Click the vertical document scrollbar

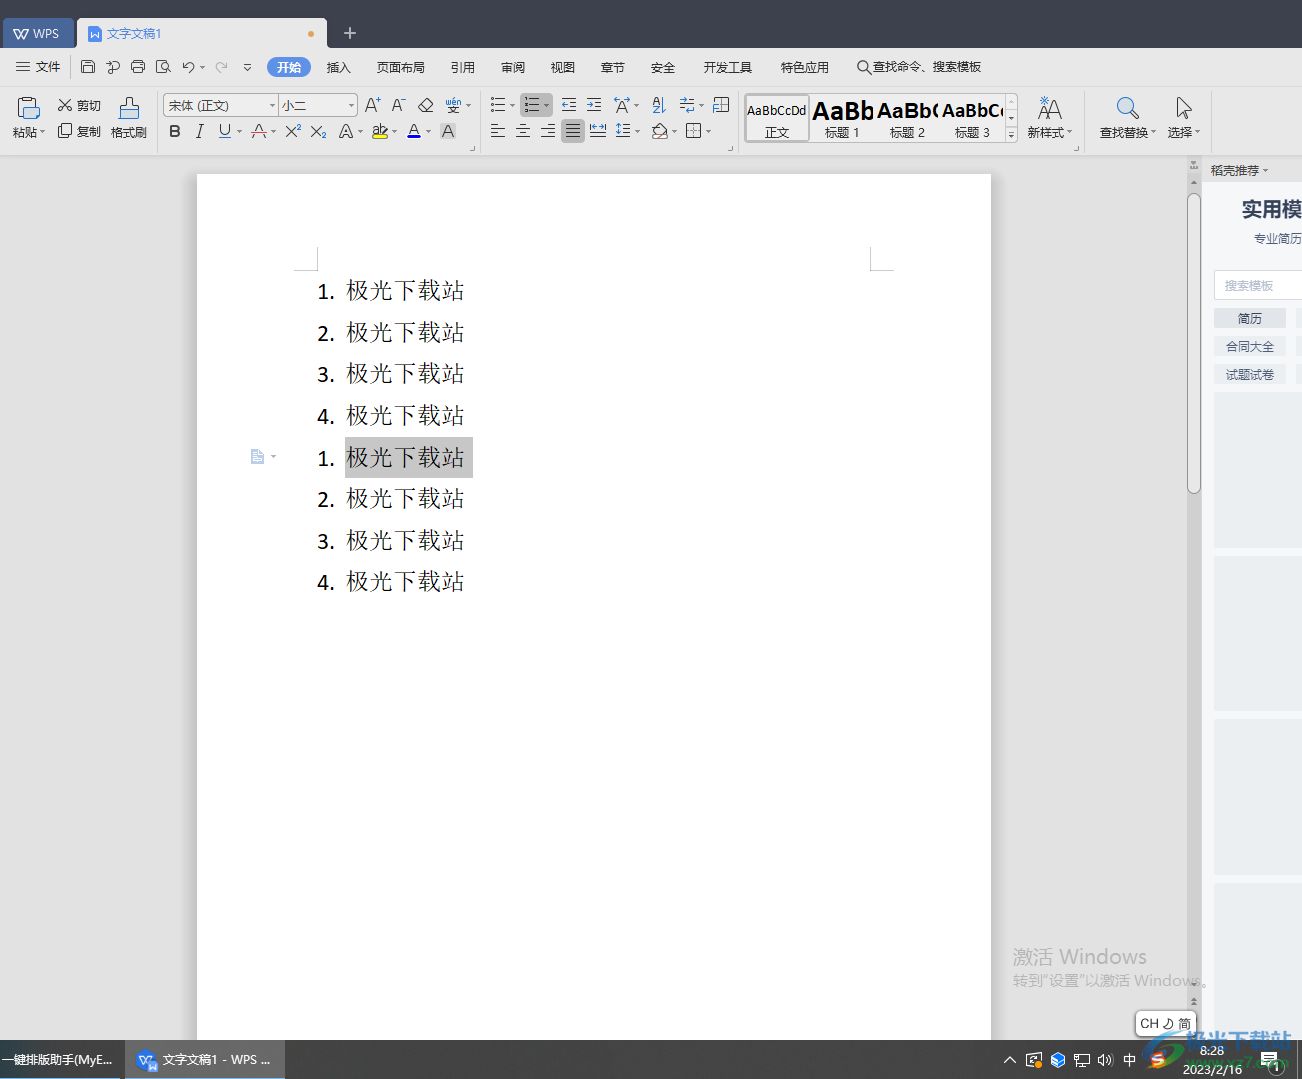(1194, 343)
